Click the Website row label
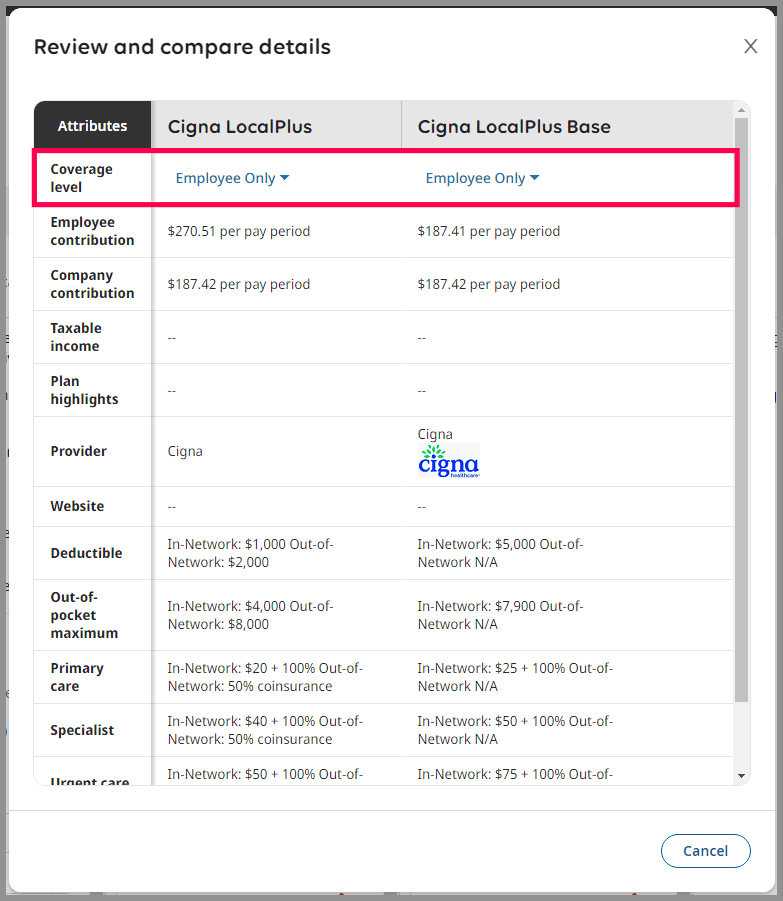Screen dimensions: 783x901 tap(77, 506)
